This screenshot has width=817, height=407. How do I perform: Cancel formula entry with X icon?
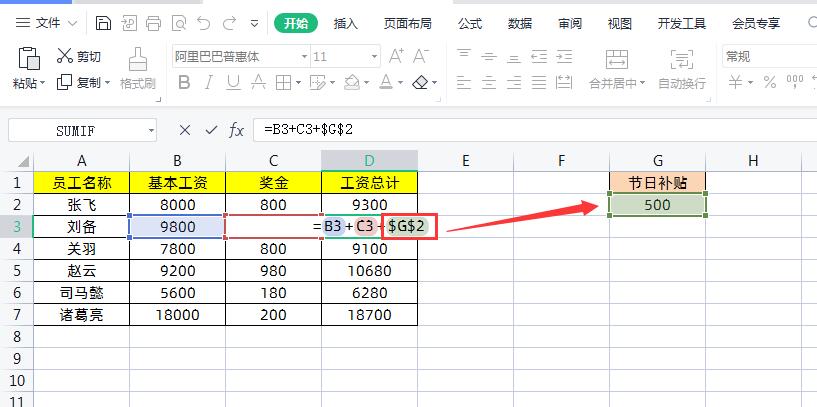[x=184, y=130]
